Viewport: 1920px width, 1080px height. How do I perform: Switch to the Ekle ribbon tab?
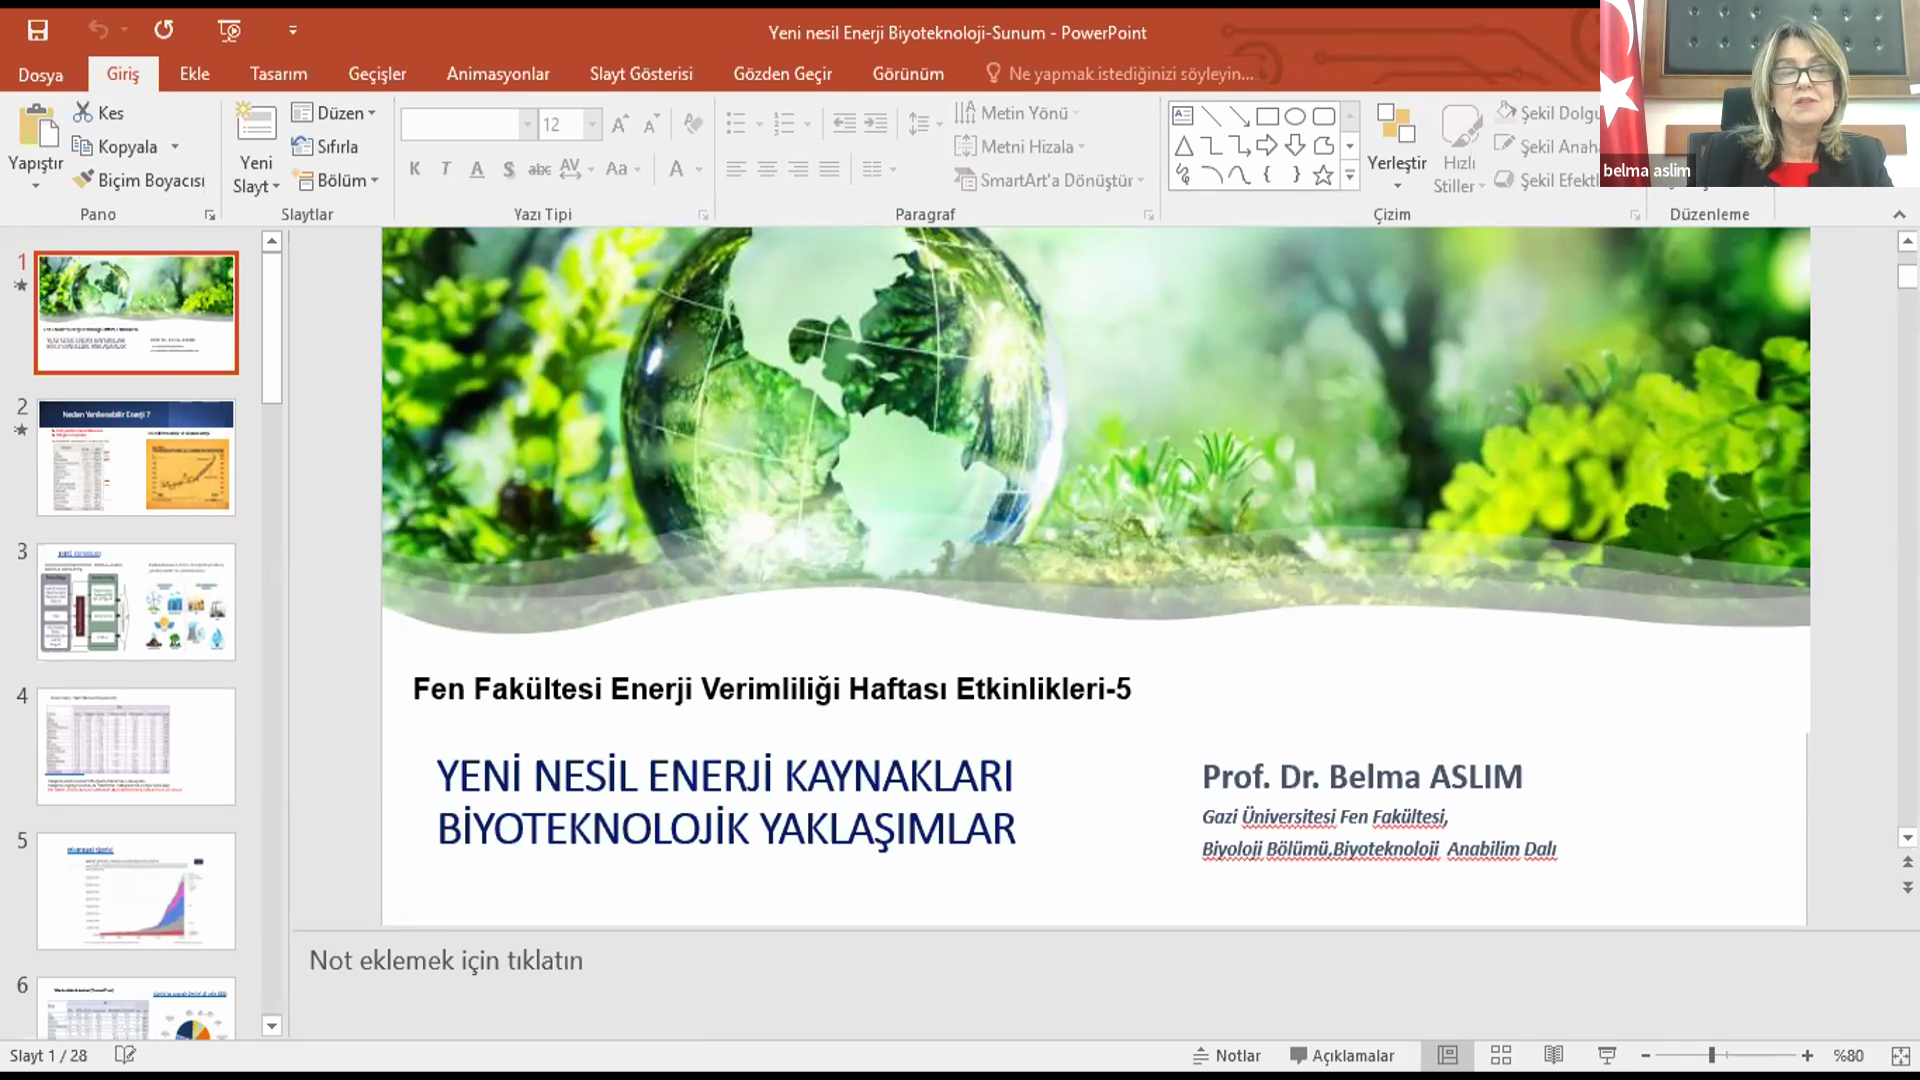point(194,74)
